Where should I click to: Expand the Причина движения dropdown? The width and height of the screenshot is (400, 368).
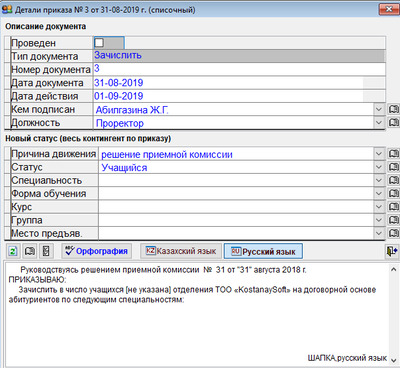click(x=379, y=154)
